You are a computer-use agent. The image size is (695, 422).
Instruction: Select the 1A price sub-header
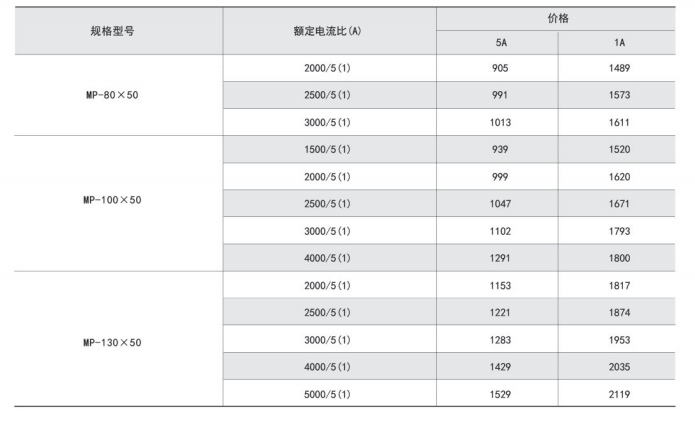619,43
